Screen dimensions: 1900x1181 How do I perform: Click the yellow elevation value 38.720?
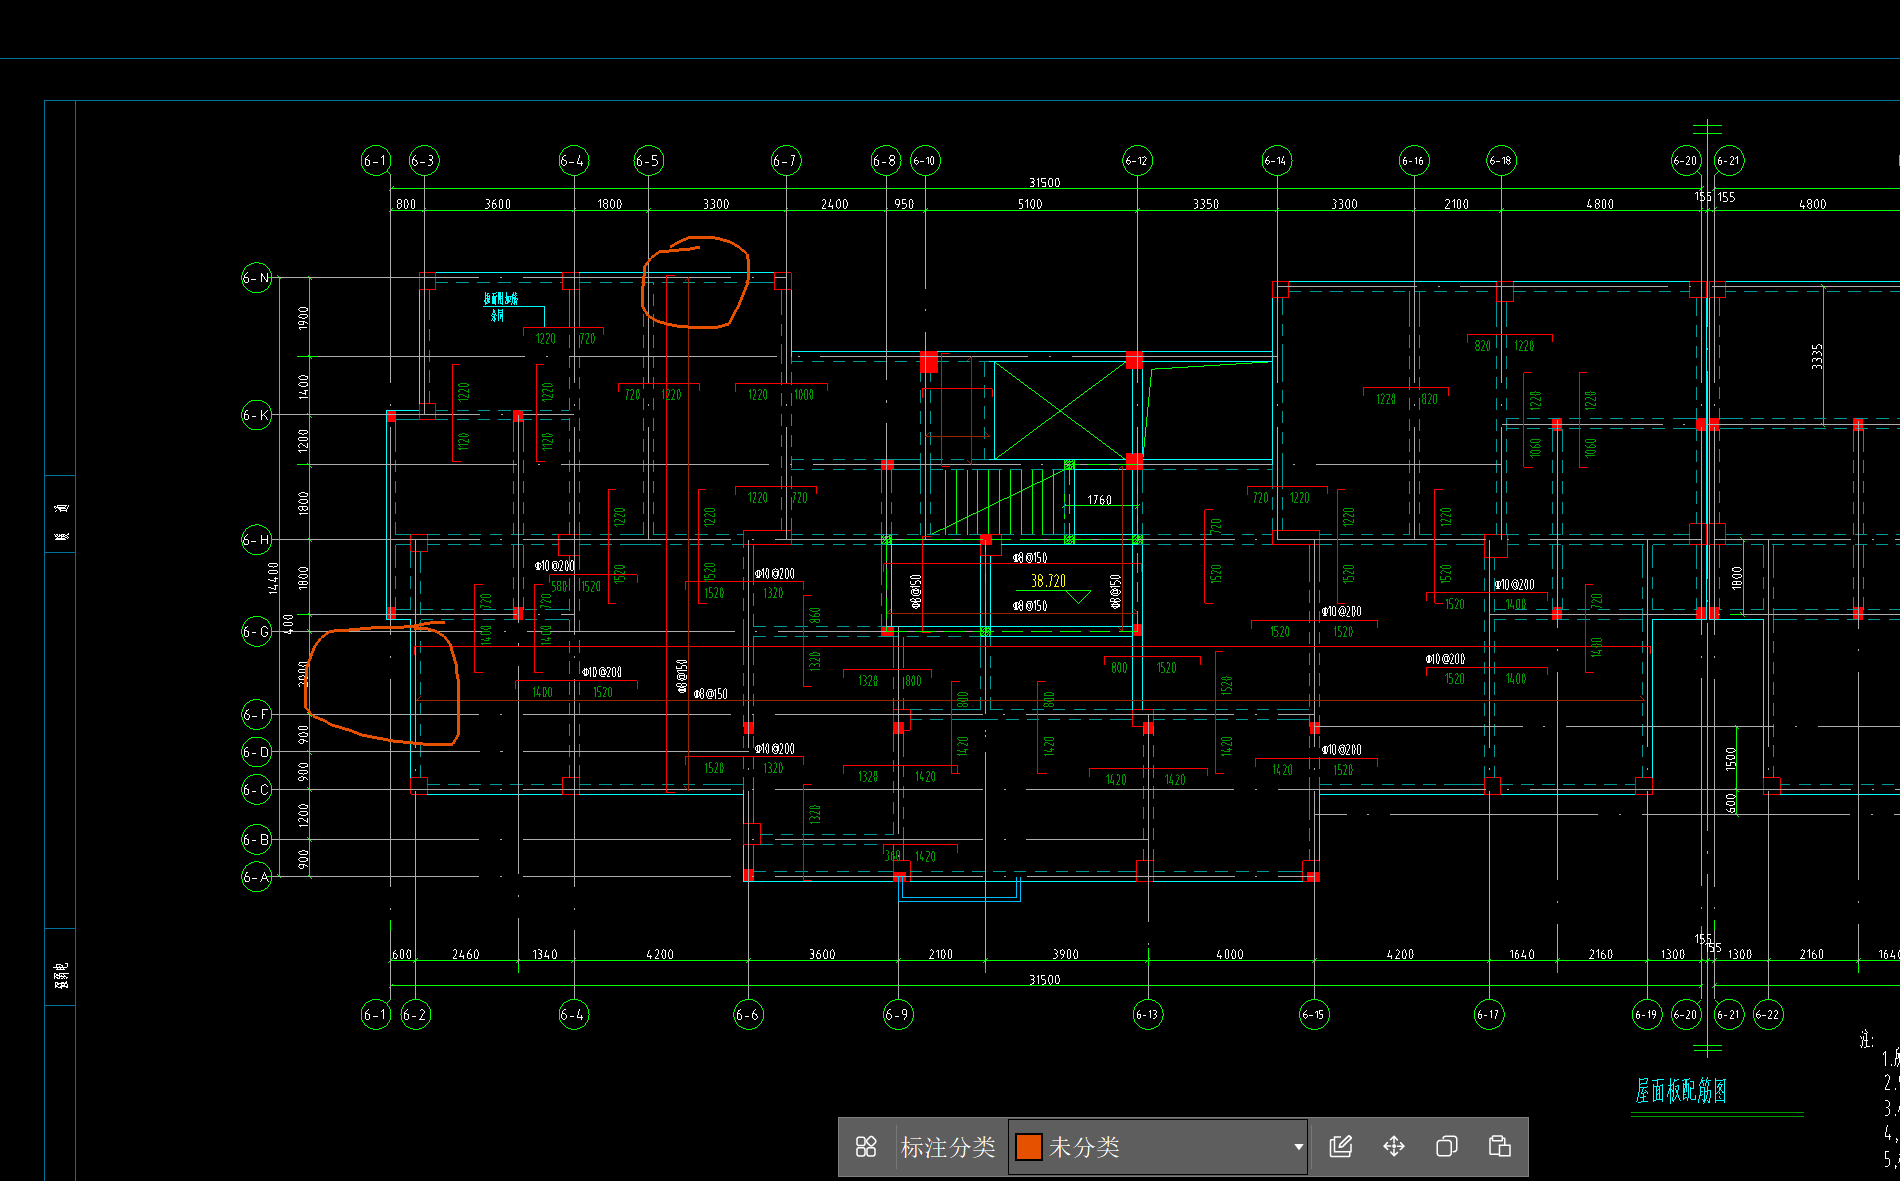pos(1048,581)
